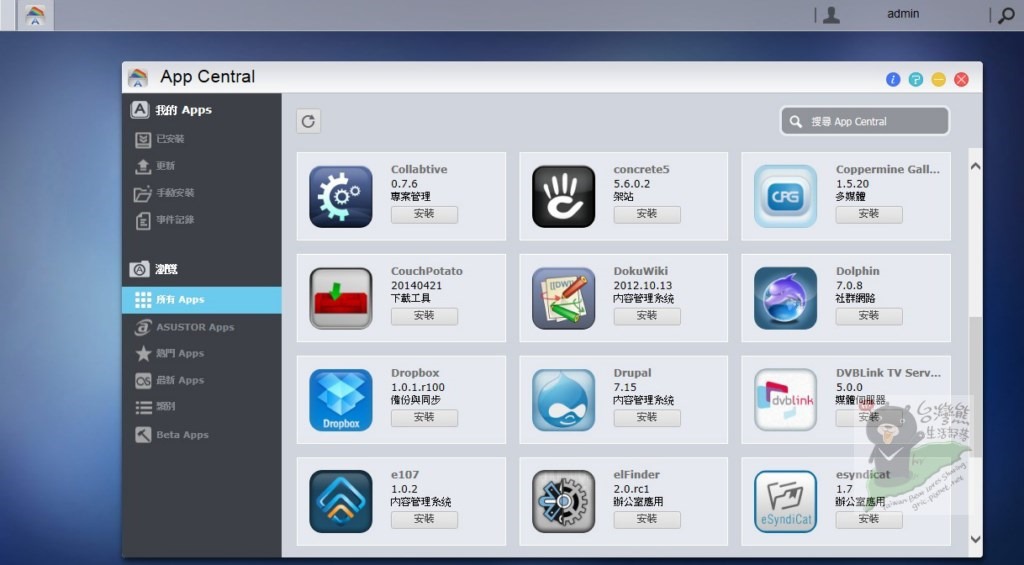This screenshot has width=1024, height=565.
Task: Click the user account icon beside admin
Action: coord(831,15)
